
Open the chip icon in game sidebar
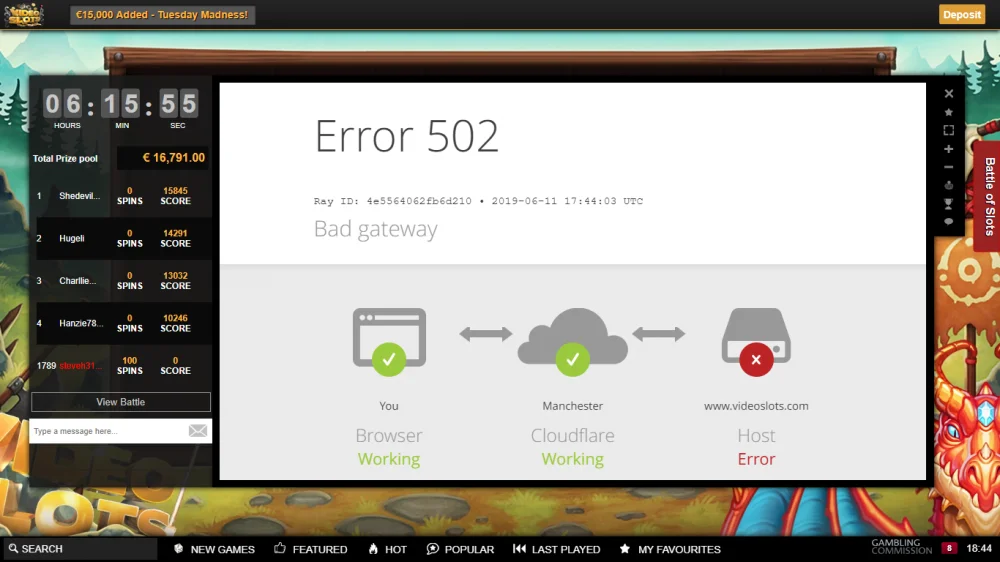point(948,185)
